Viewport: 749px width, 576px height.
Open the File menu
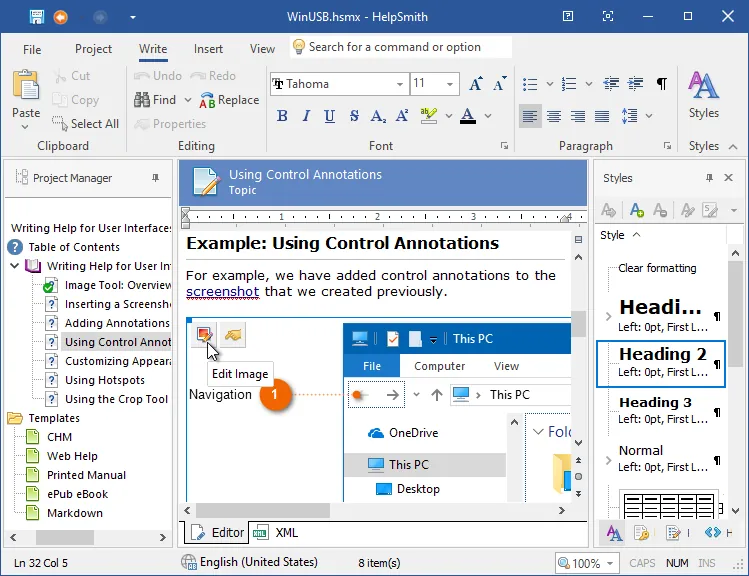tap(32, 49)
